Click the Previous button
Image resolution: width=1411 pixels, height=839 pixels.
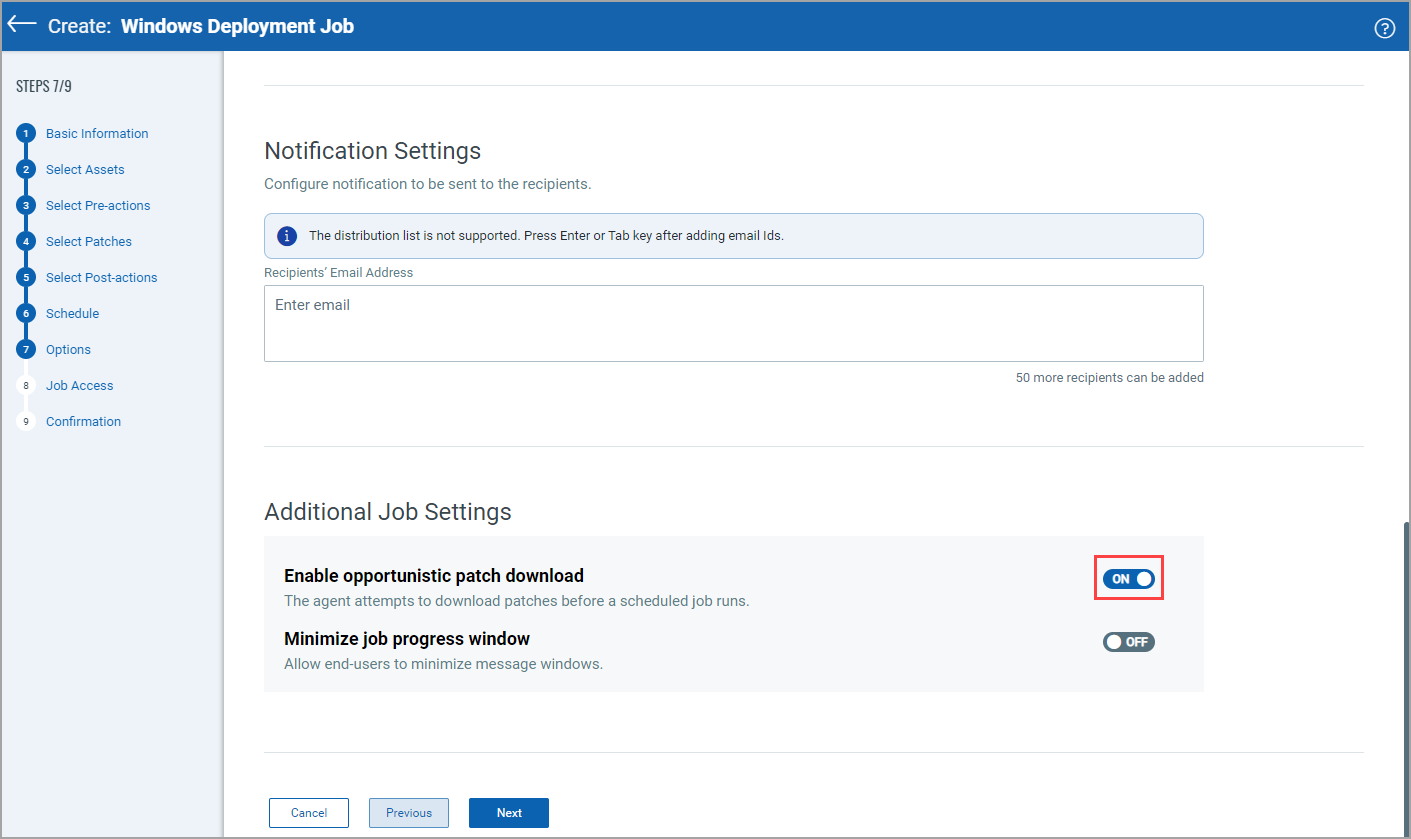point(409,813)
